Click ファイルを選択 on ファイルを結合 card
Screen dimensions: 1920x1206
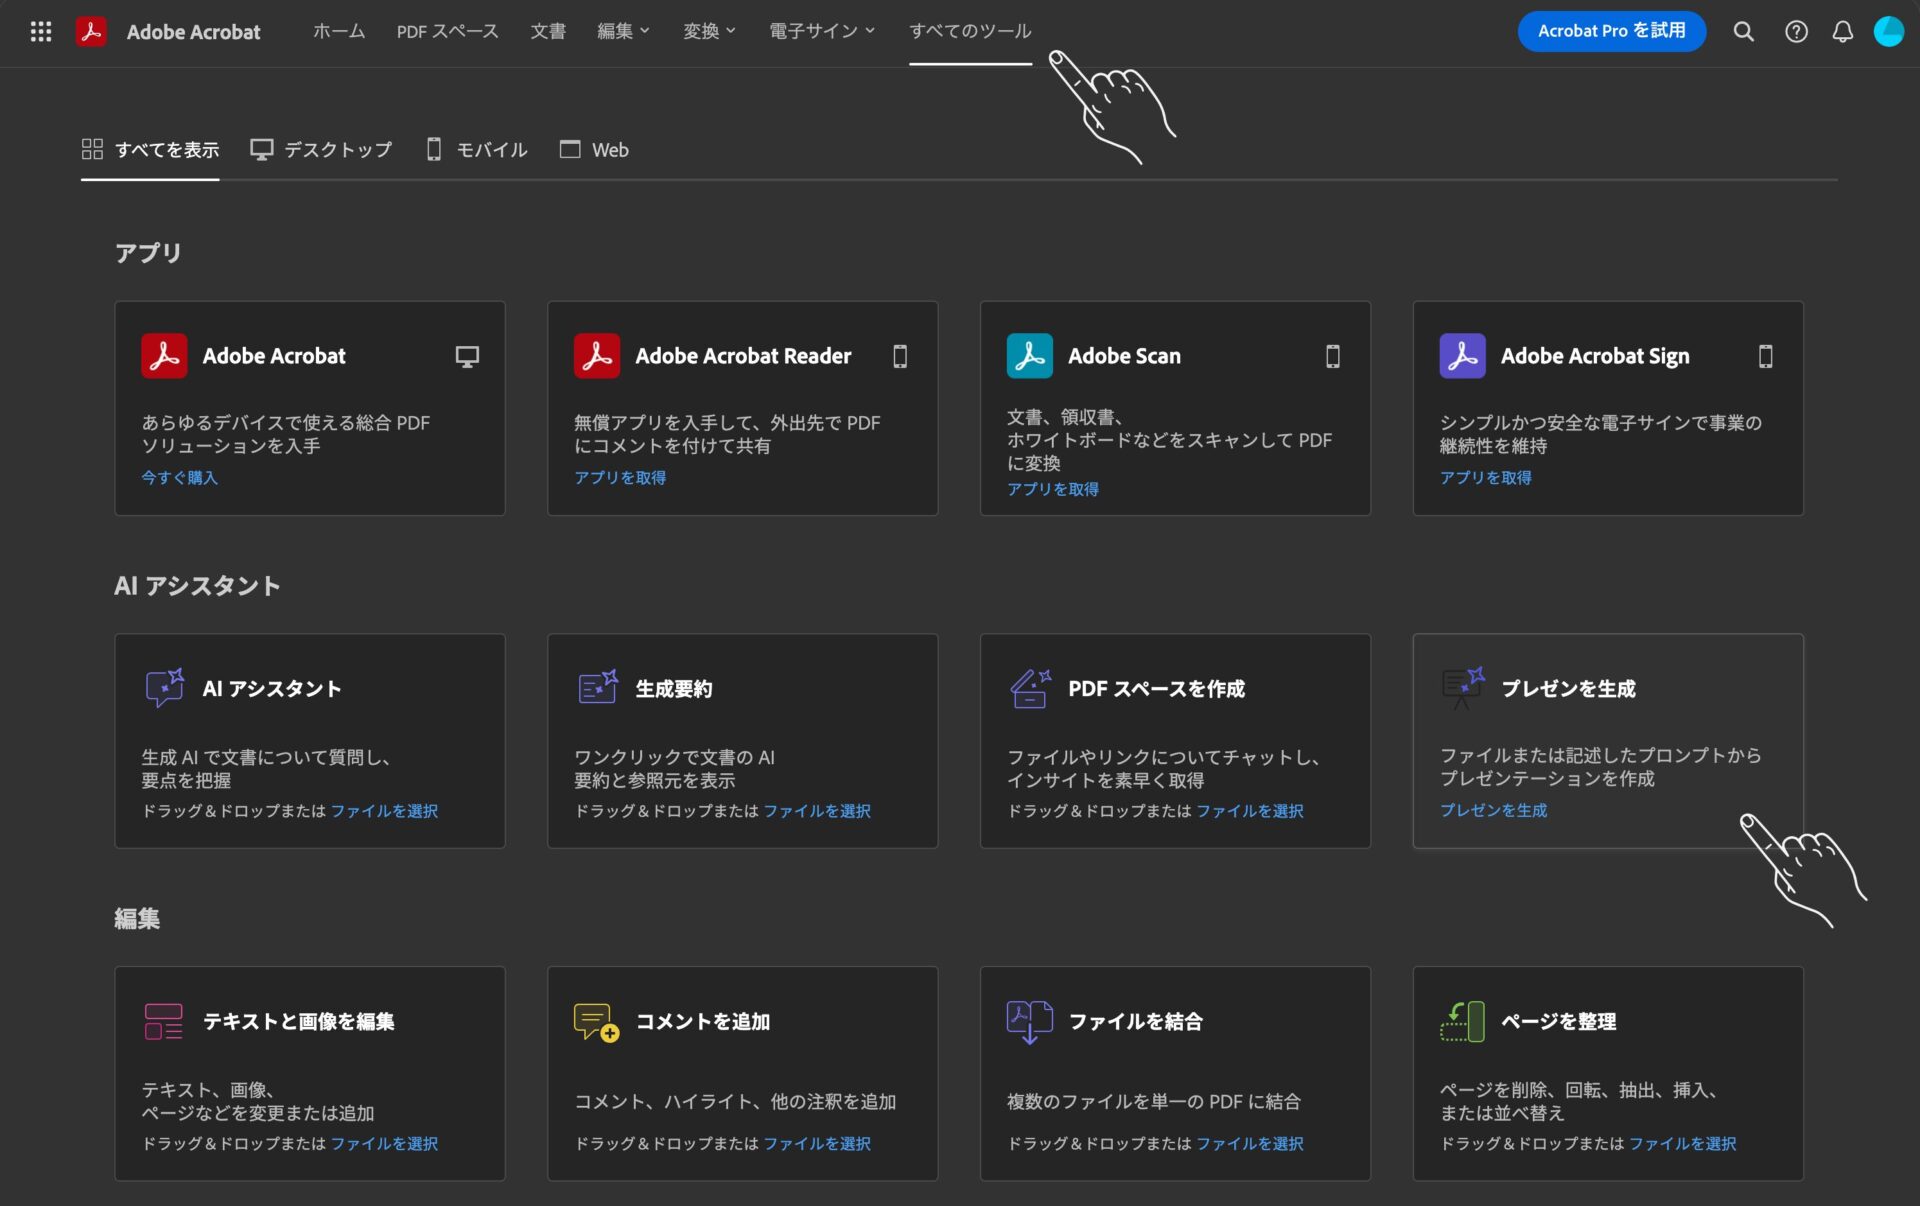(1250, 1144)
